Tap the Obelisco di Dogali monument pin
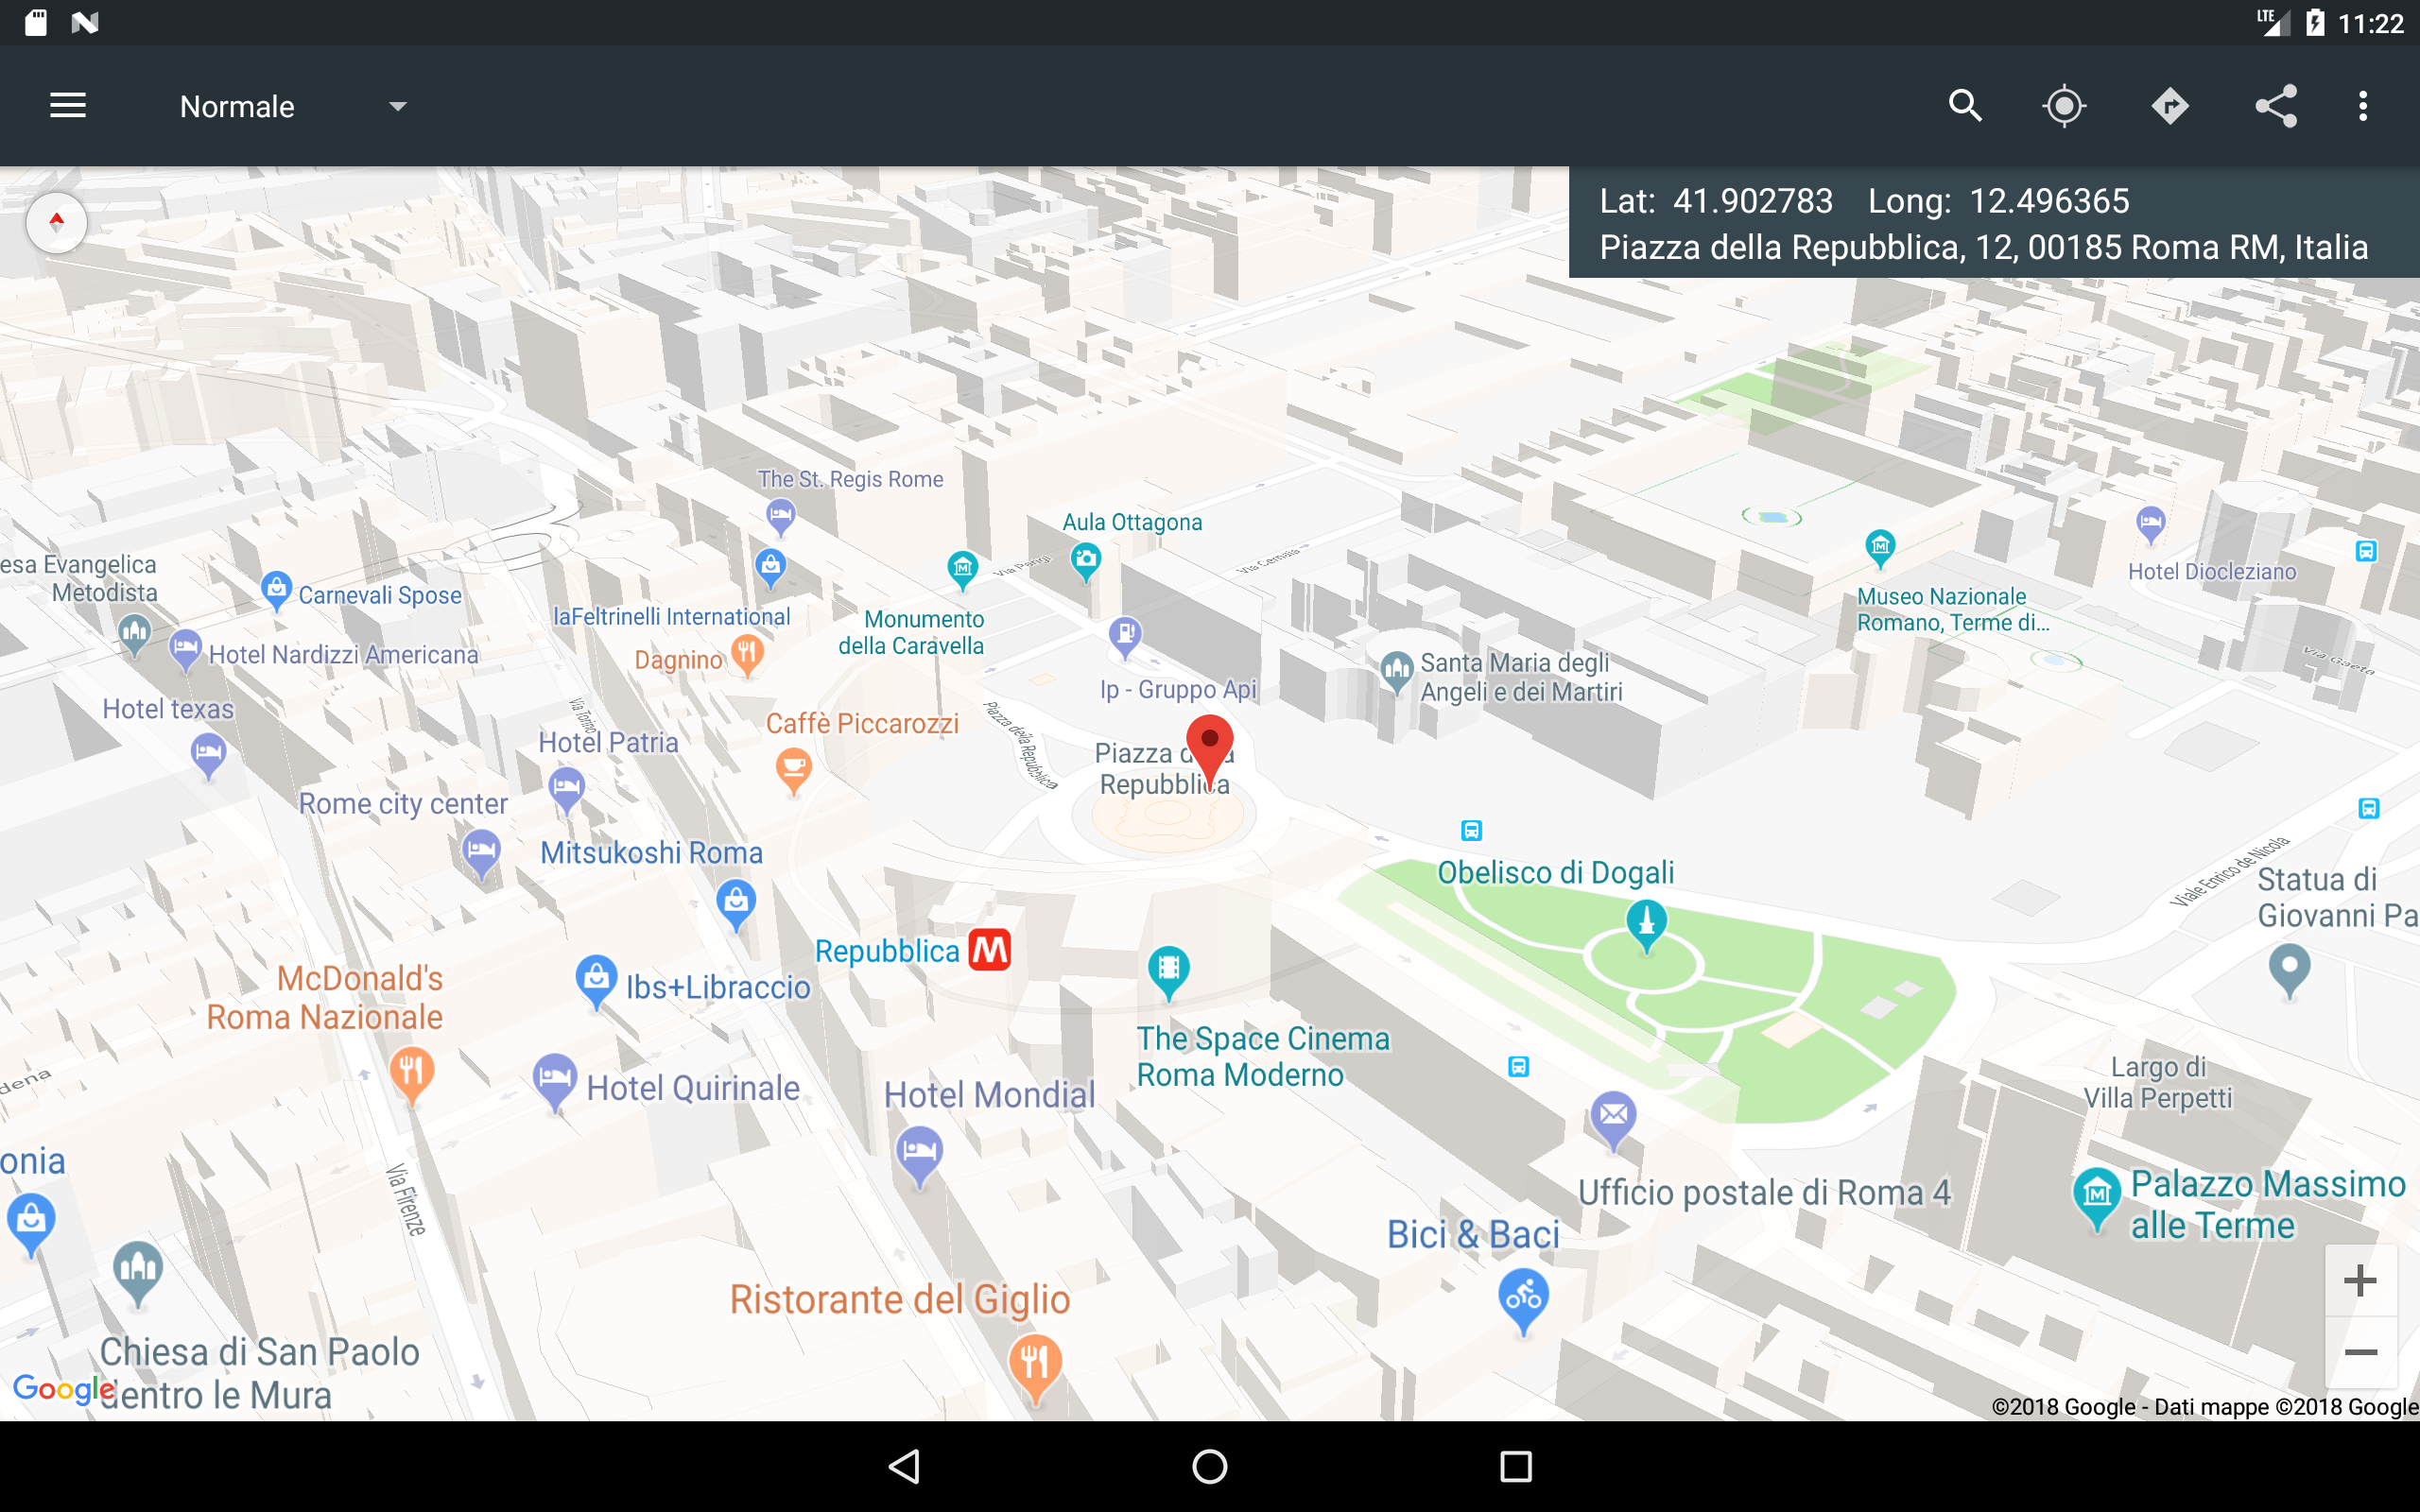This screenshot has height=1512, width=2420. point(1646,925)
